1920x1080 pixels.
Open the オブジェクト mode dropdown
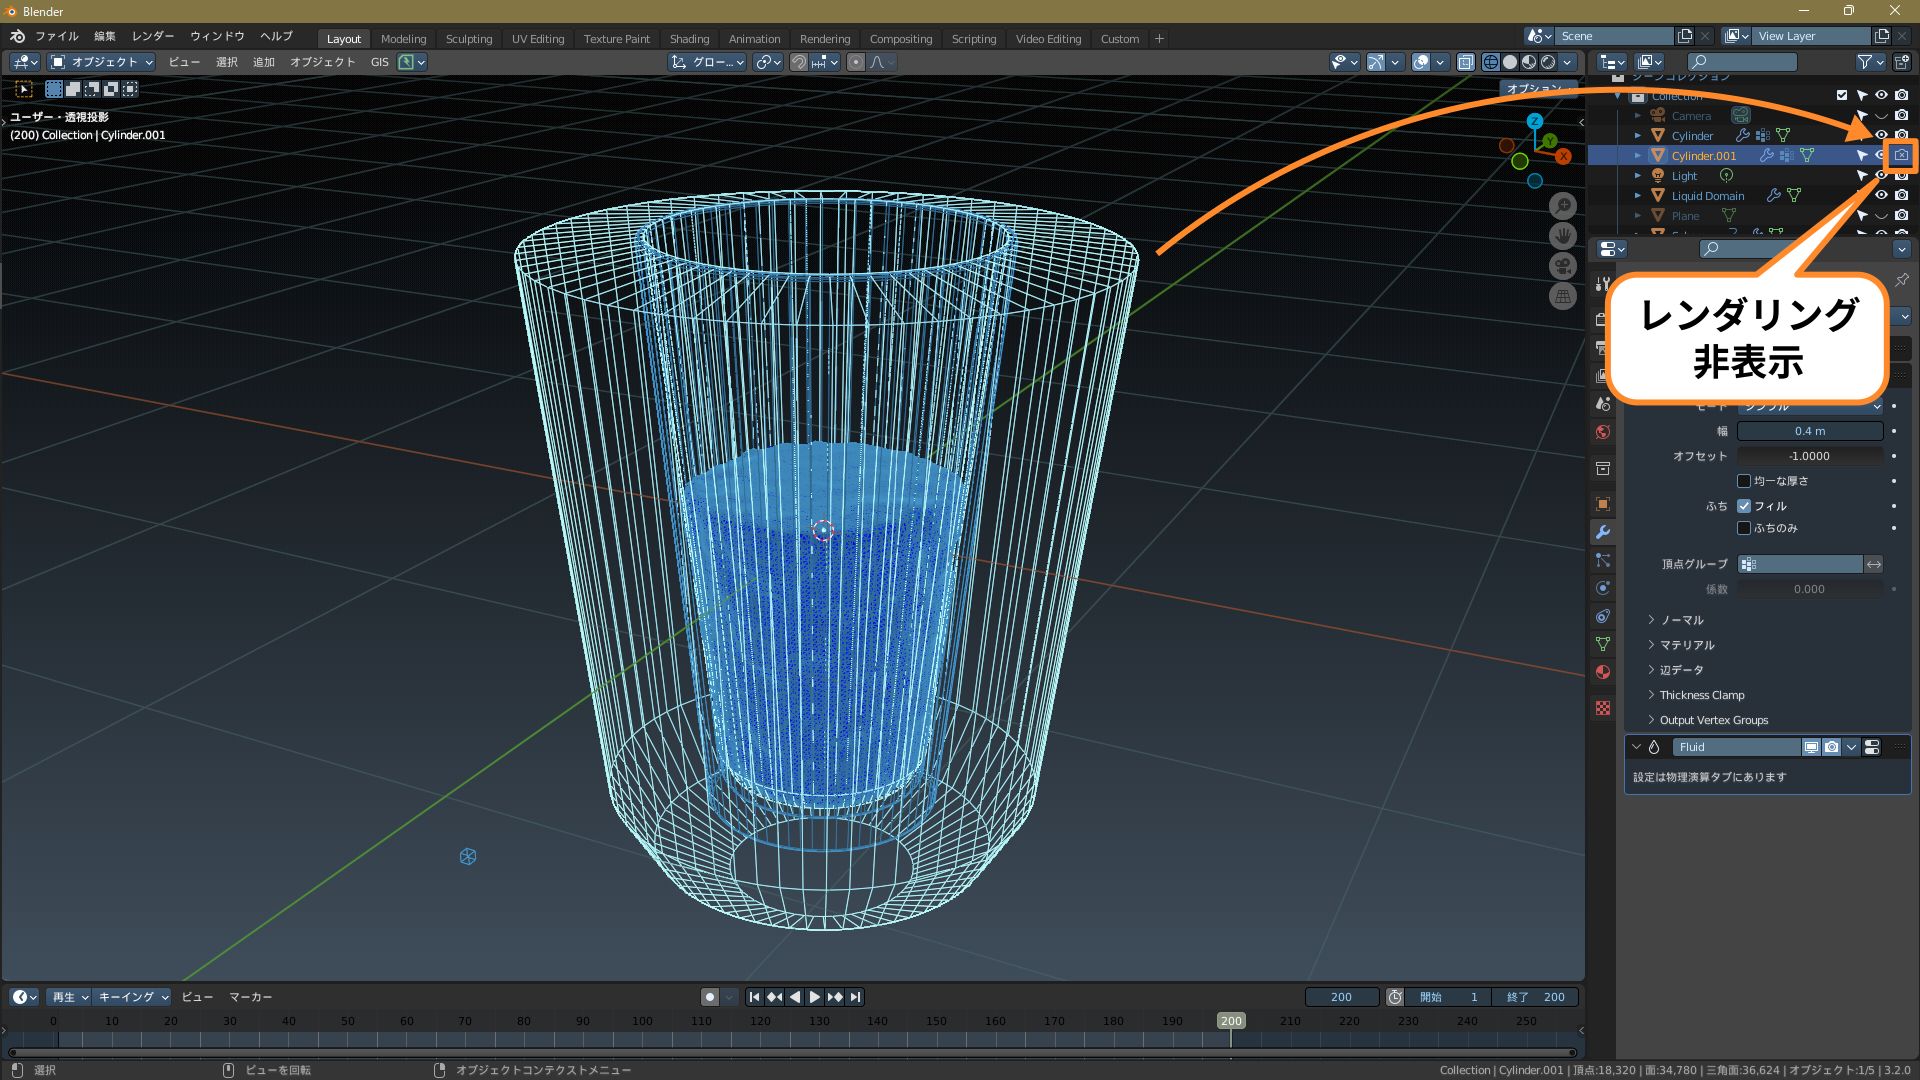102,62
